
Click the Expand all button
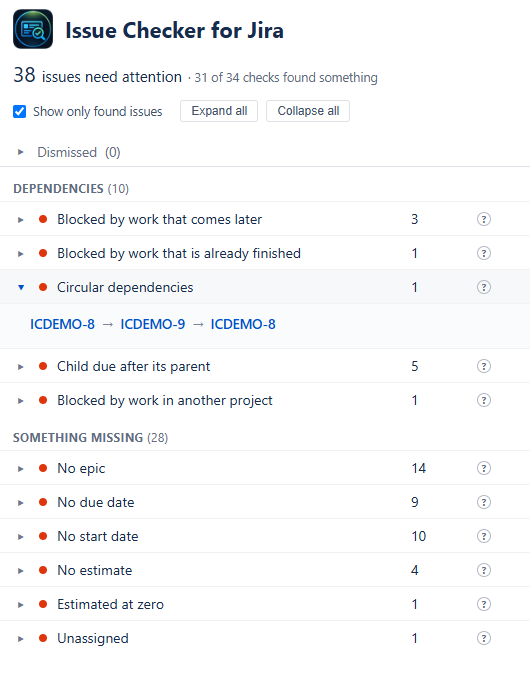tap(219, 111)
